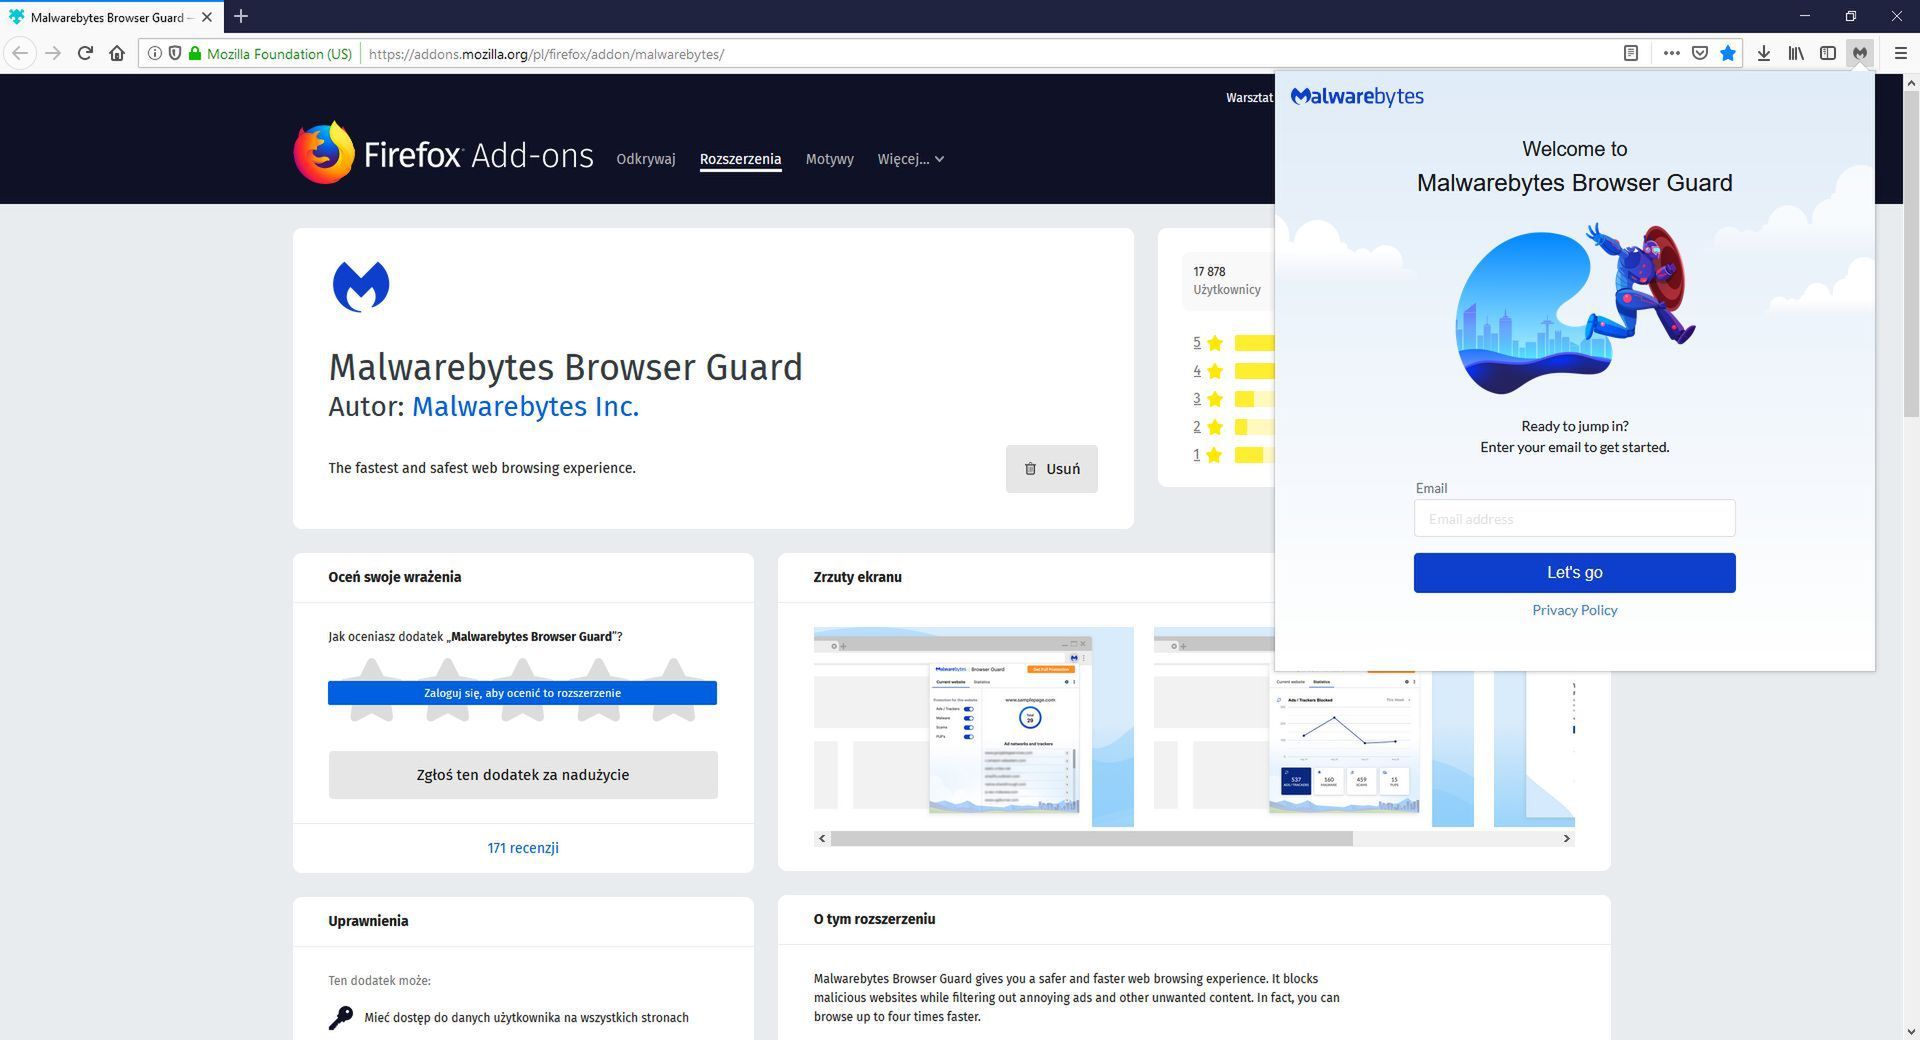1920x1040 pixels.
Task: Open the Warsztat link in header
Action: [1249, 97]
